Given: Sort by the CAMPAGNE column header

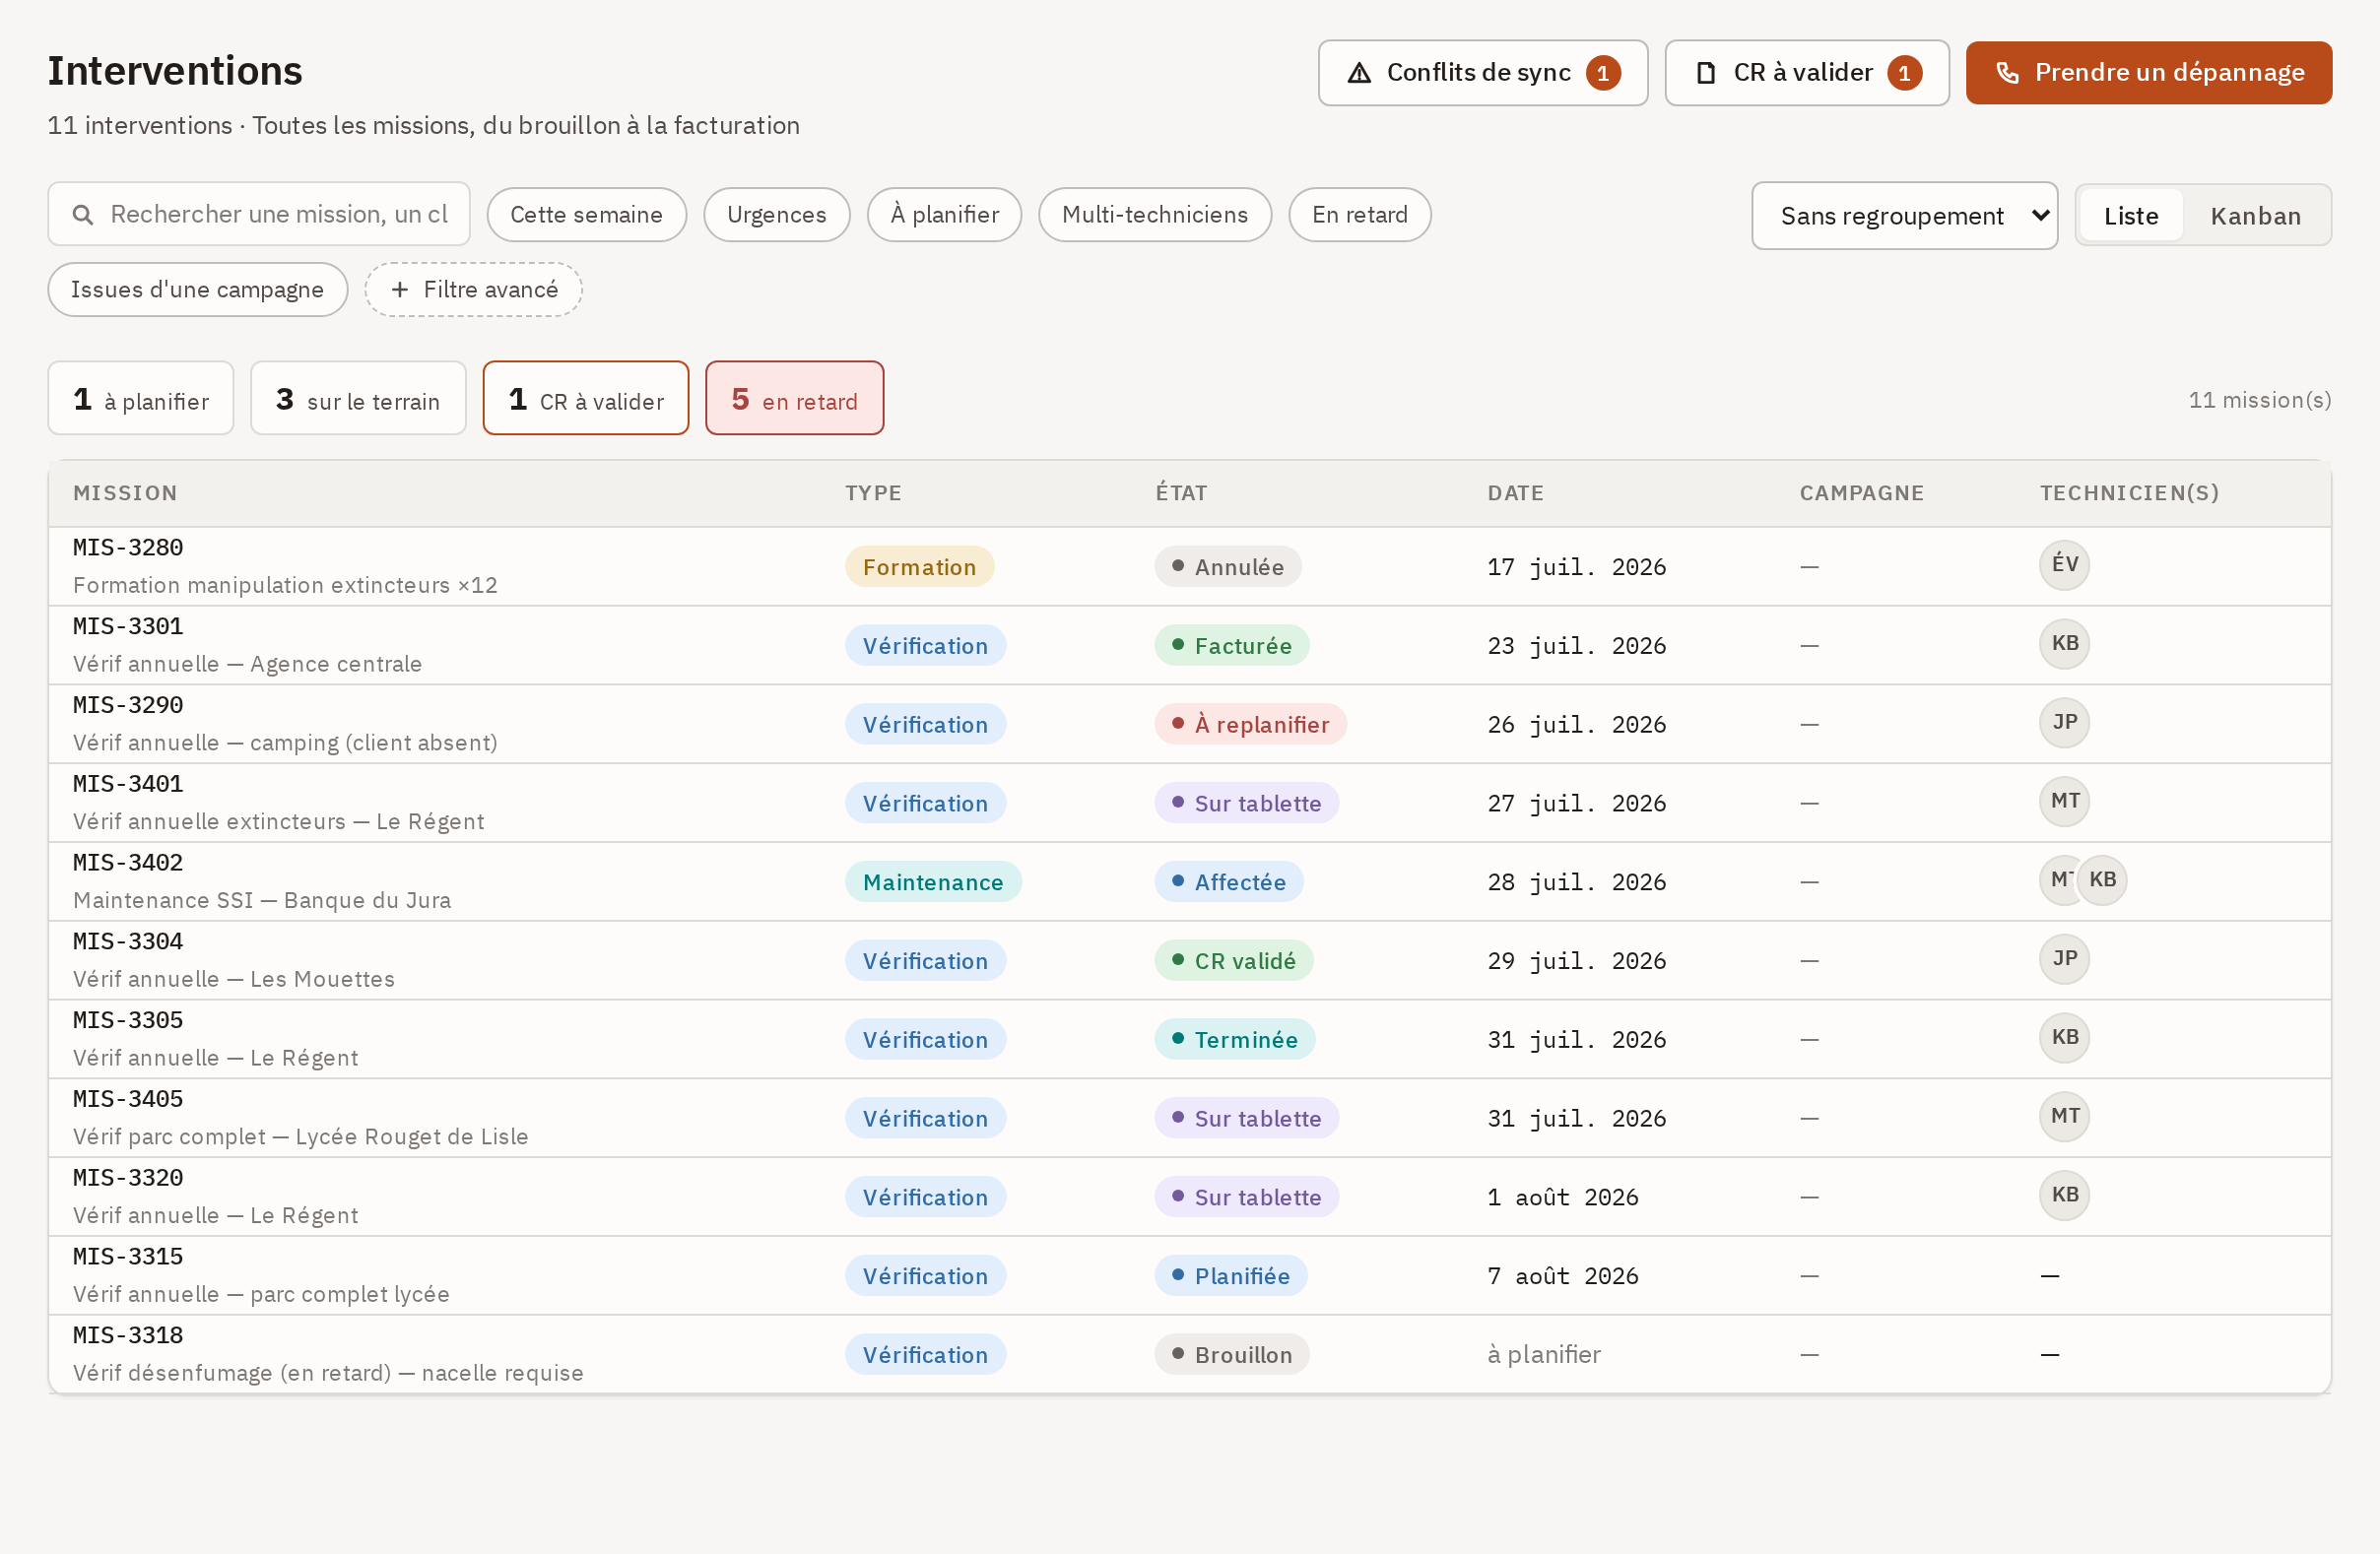Looking at the screenshot, I should [1861, 493].
